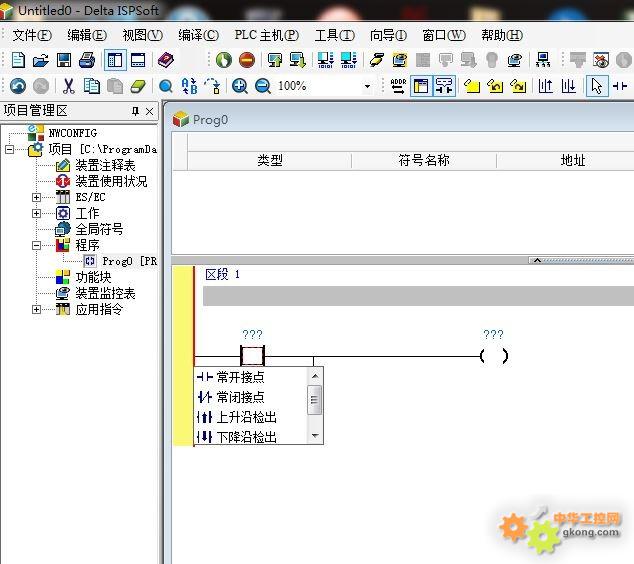The width and height of the screenshot is (634, 564).
Task: Click the contact list scroll-up arrow
Action: click(x=315, y=376)
